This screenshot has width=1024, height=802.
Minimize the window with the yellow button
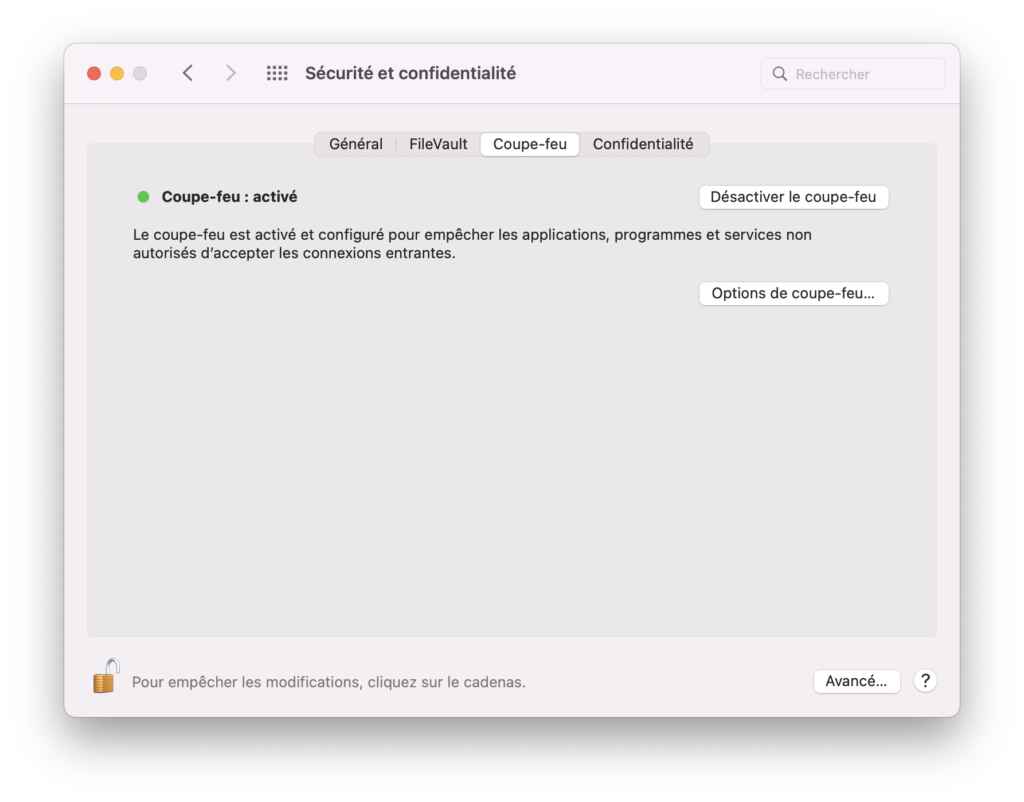click(117, 73)
